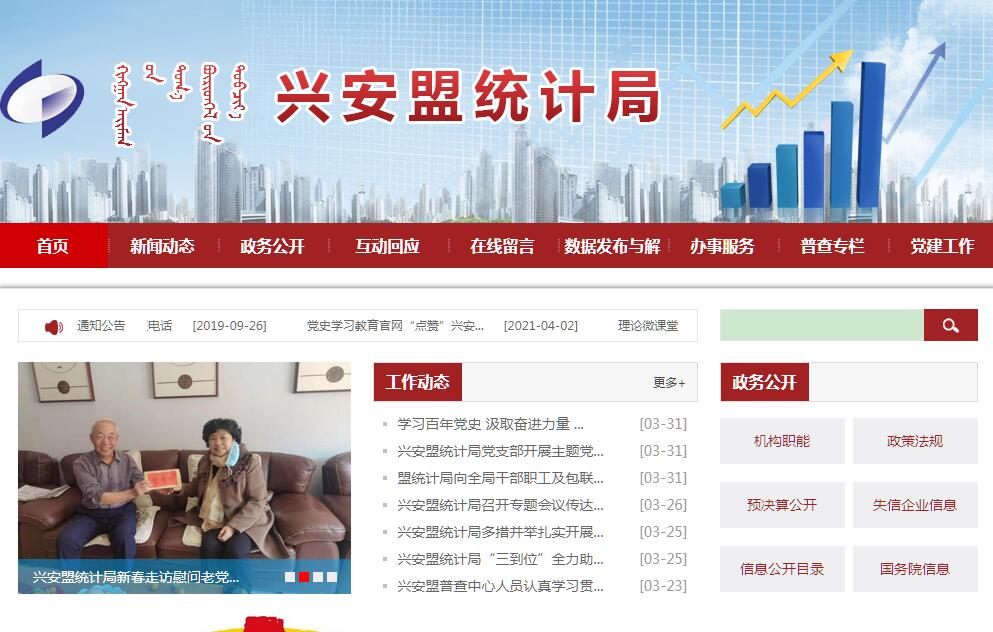Open 信息公开目录 button
The height and width of the screenshot is (632, 993).
pyautogui.click(x=782, y=569)
